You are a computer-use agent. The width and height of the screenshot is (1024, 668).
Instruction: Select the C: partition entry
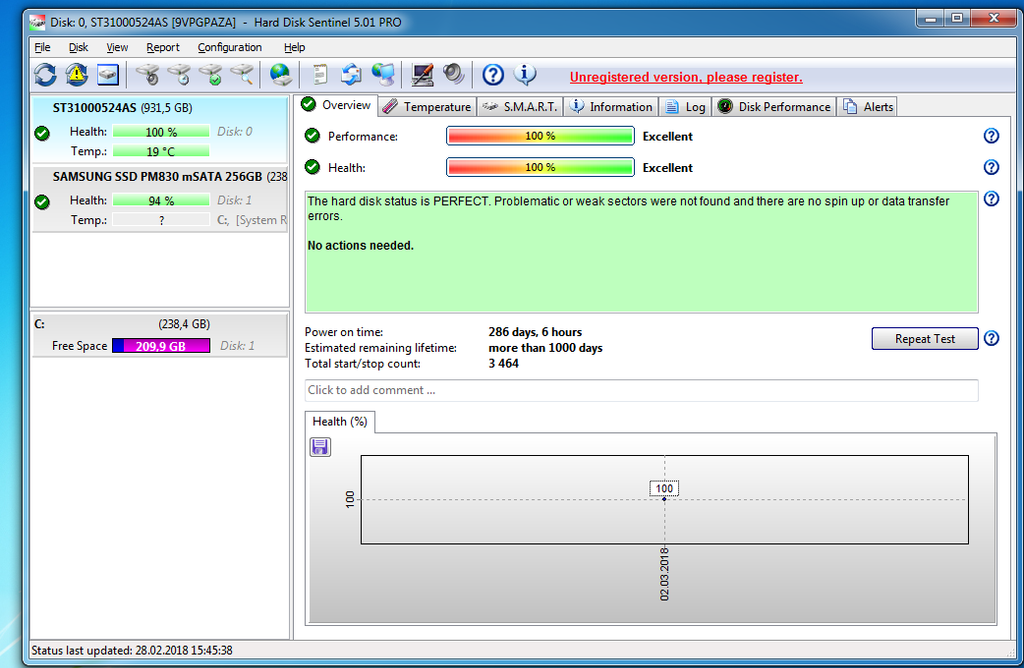coord(159,335)
